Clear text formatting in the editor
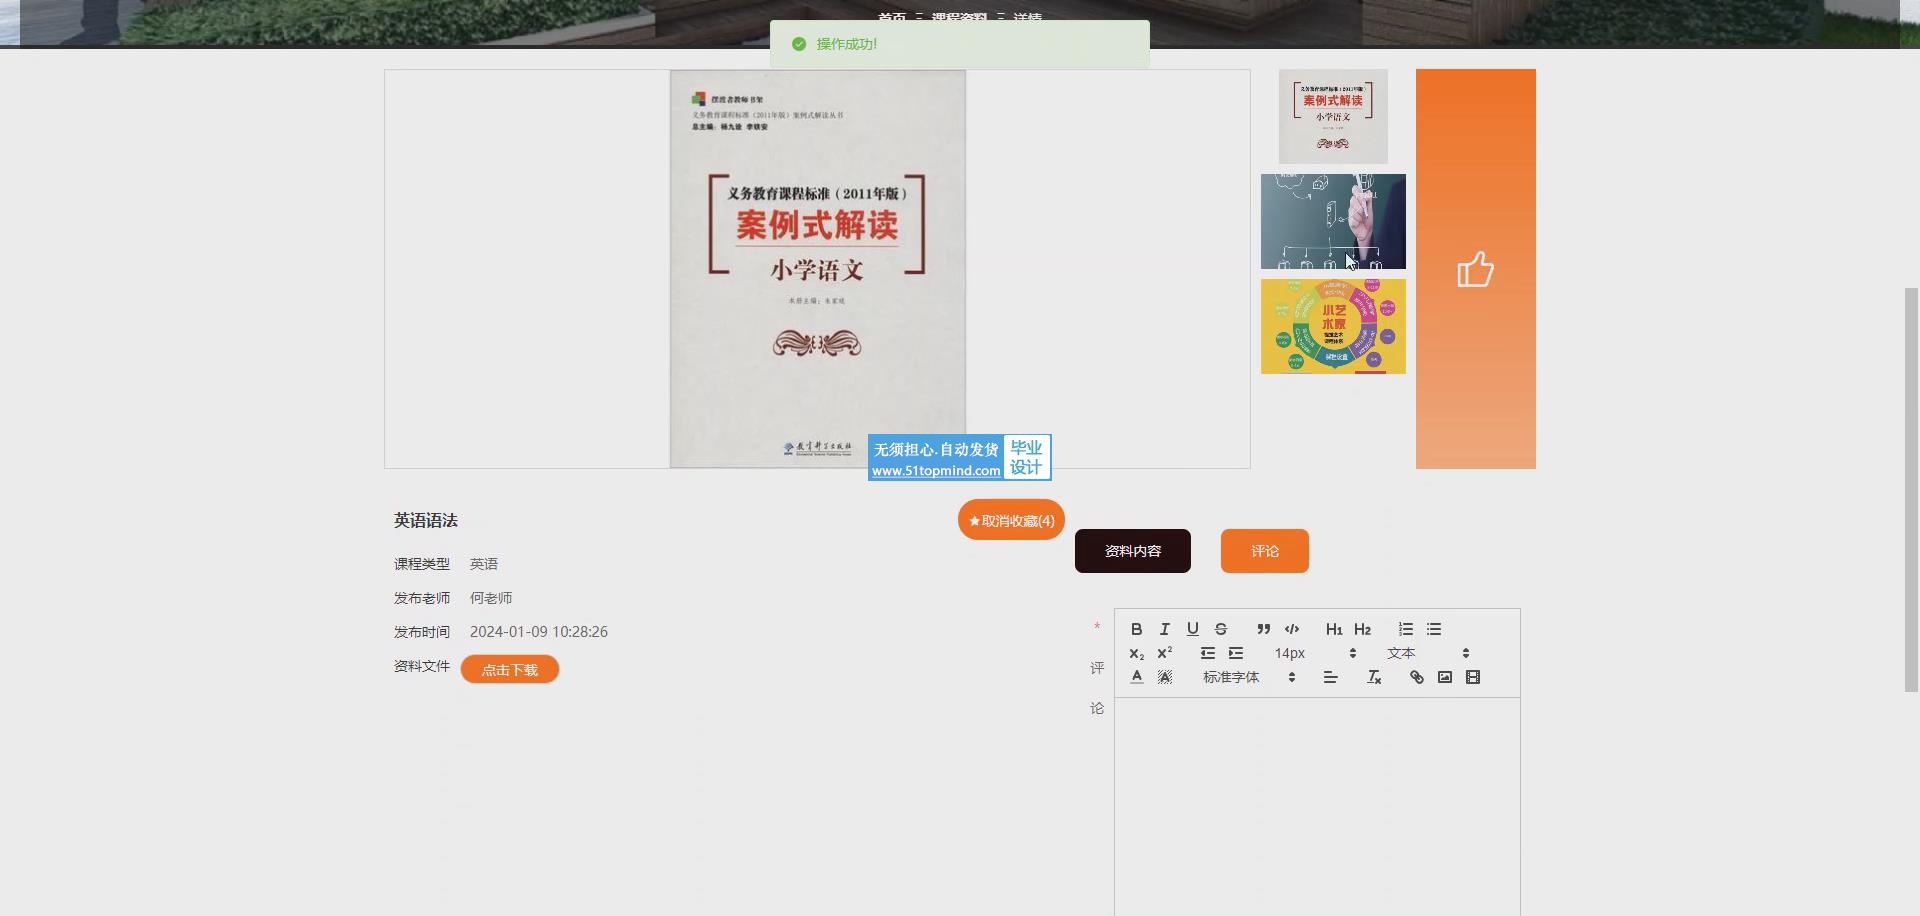This screenshot has height=916, width=1920. coord(1374,677)
